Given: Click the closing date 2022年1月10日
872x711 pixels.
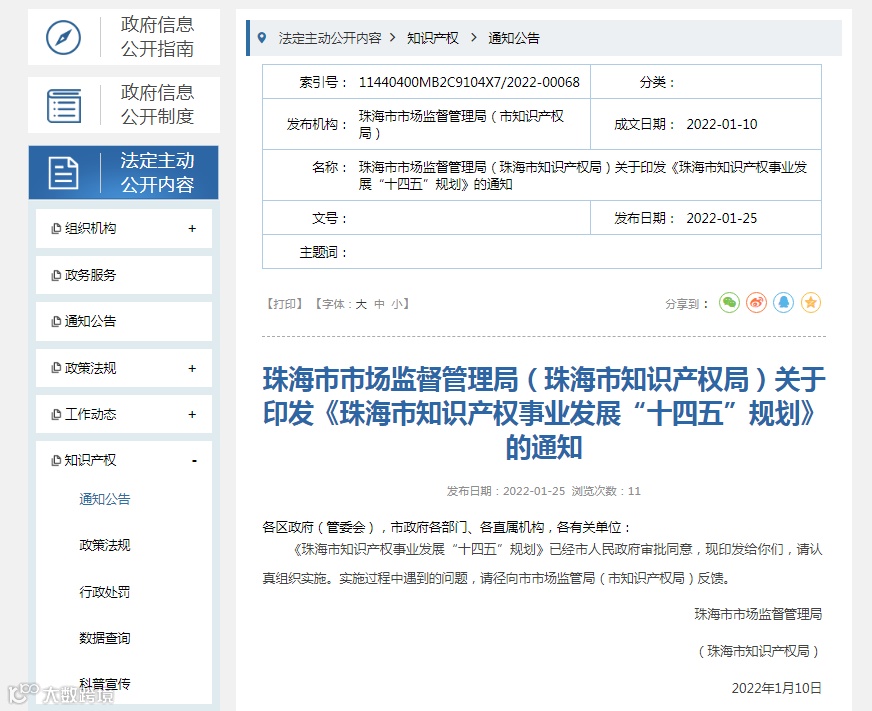Looking at the screenshot, I should [776, 688].
